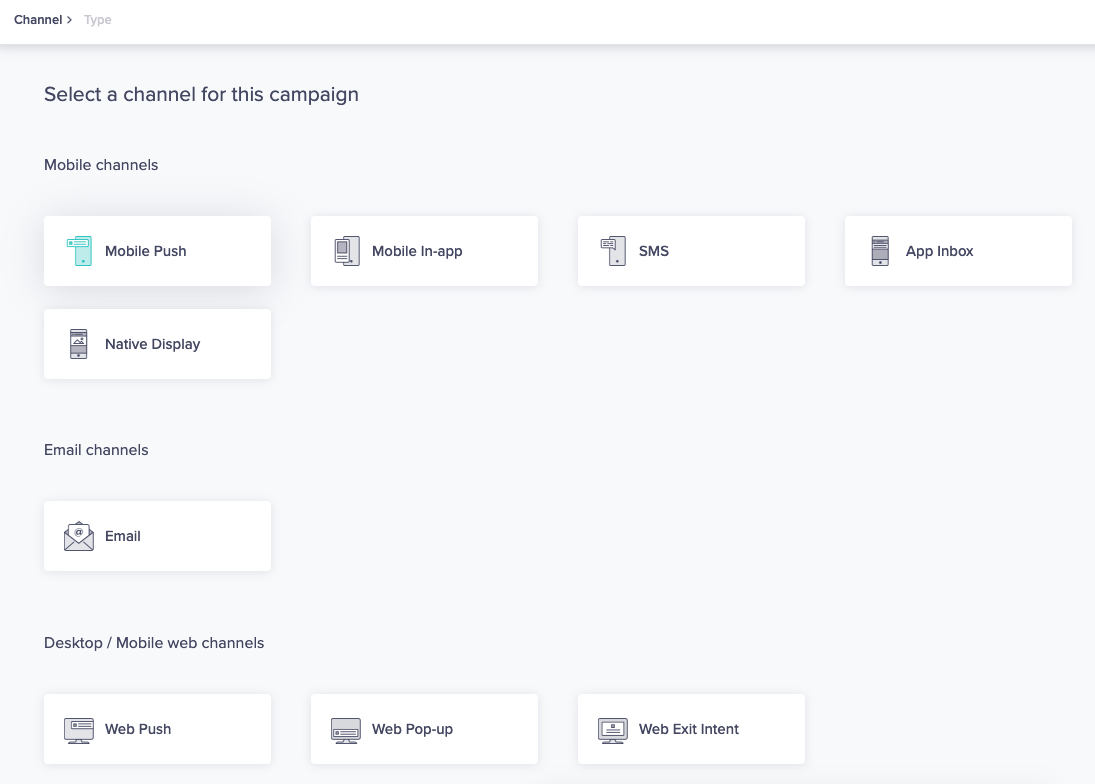Select the App Inbox label
Screen dimensions: 1095x784
coord(939,251)
